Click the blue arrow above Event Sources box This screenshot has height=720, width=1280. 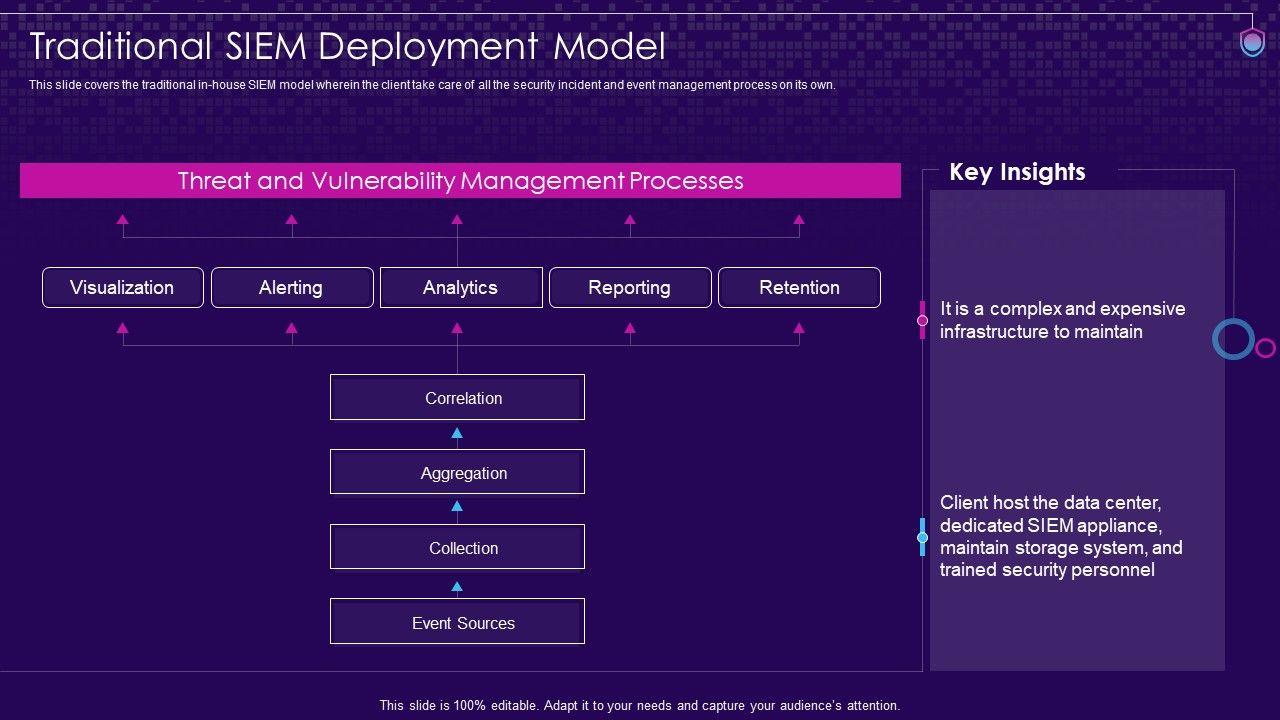(457, 587)
